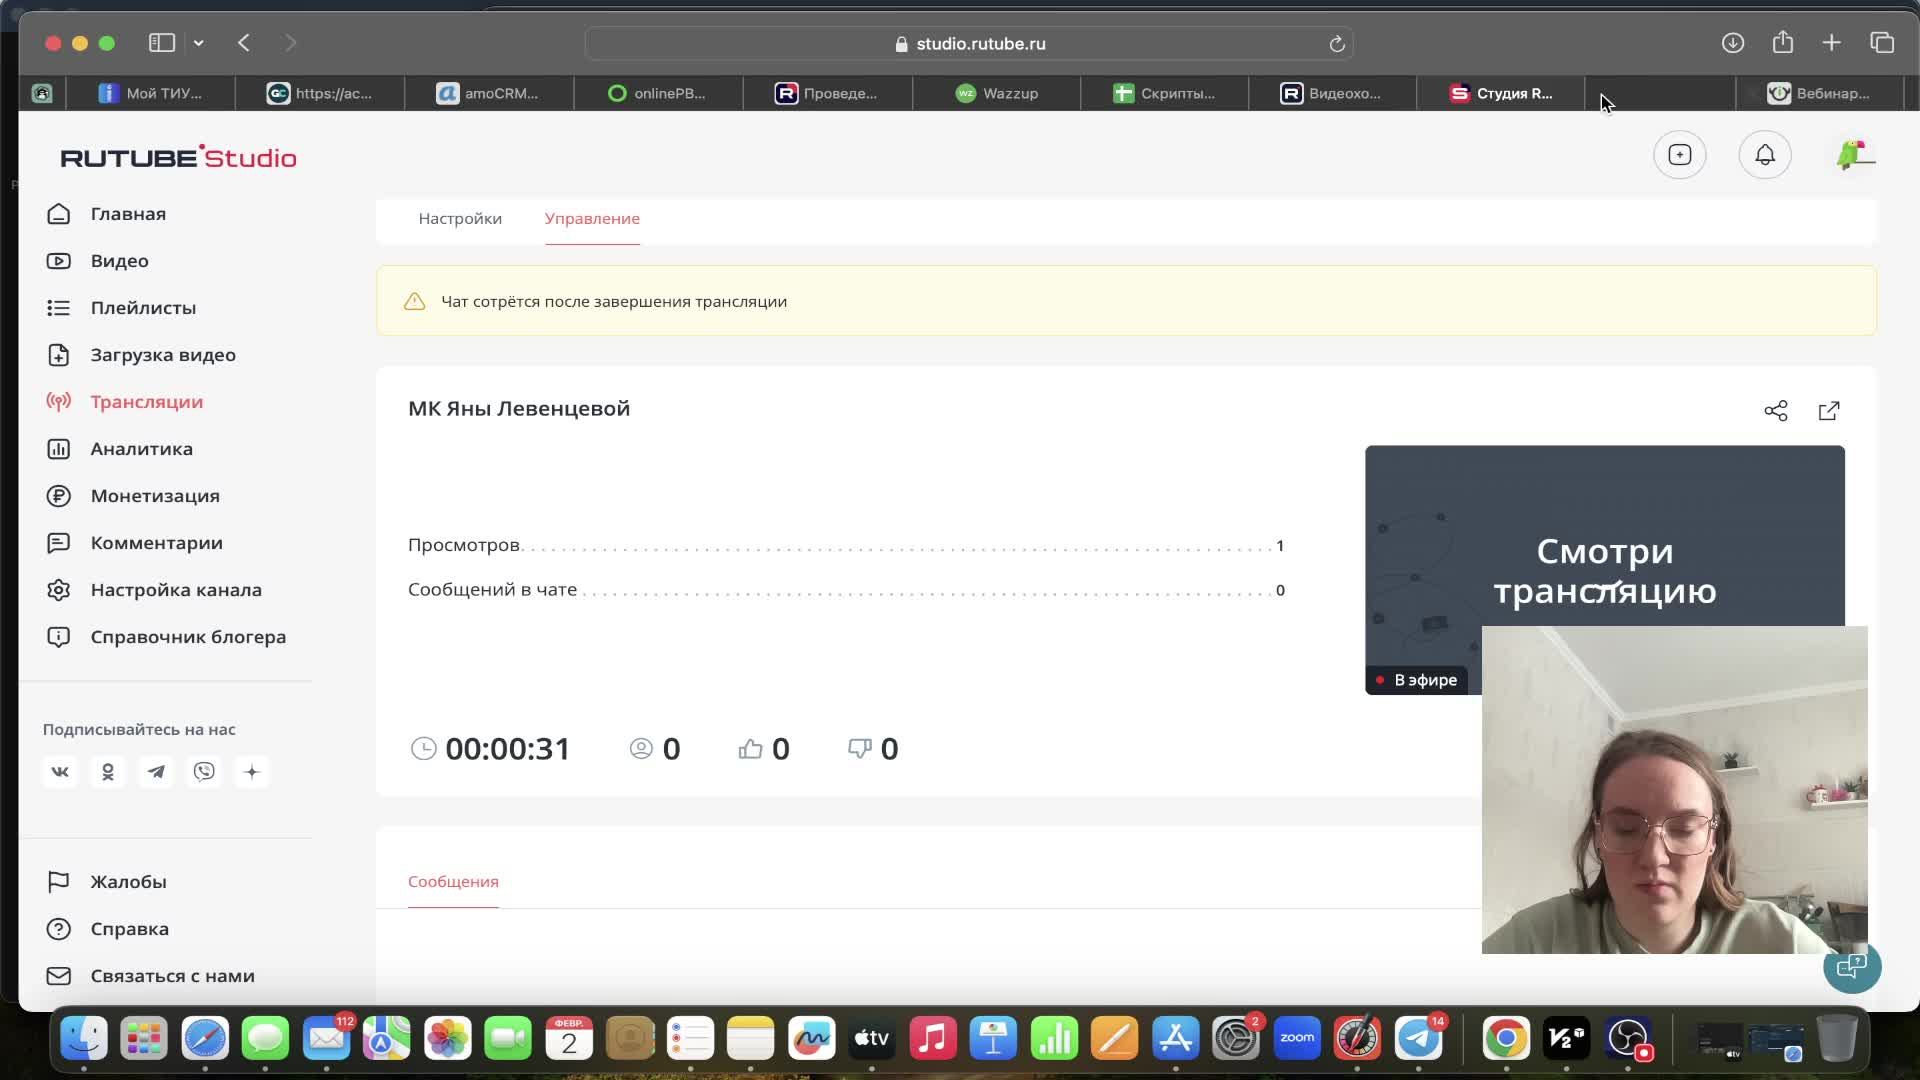Screen dimensions: 1920x1080
Task: Click the add video plus icon
Action: pyautogui.click(x=1680, y=155)
